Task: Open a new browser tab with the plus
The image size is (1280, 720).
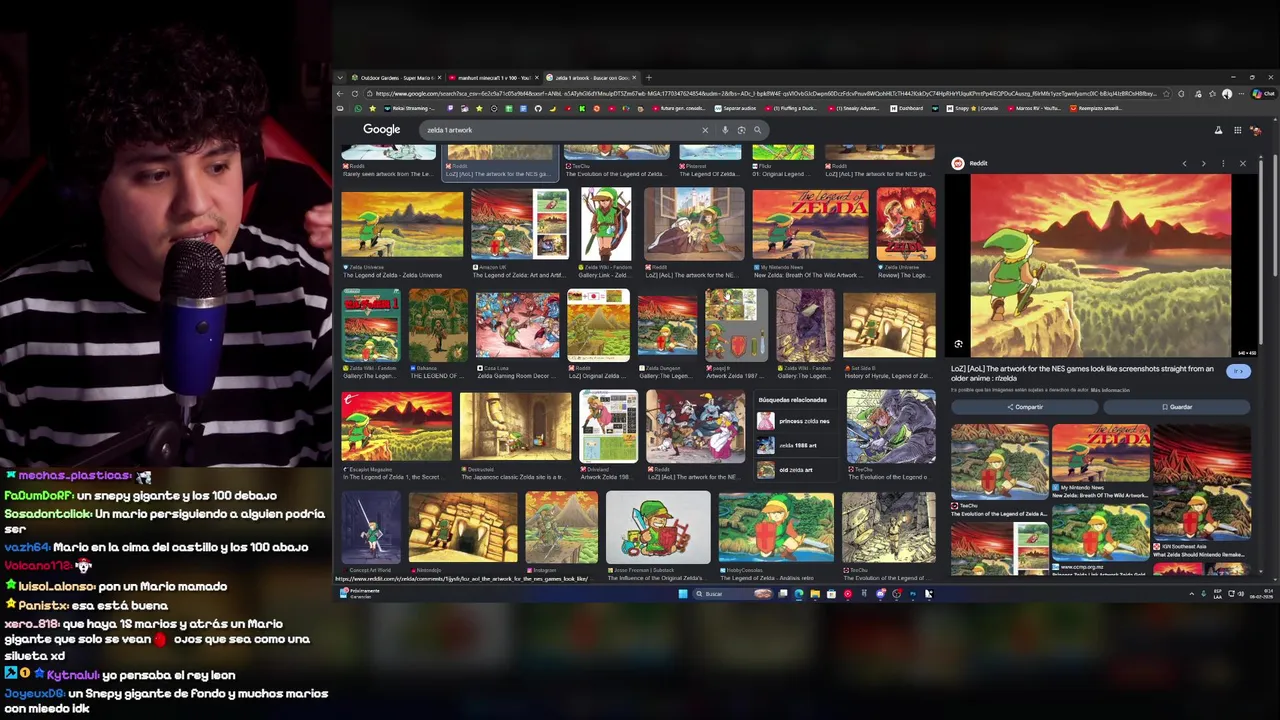Action: (648, 77)
